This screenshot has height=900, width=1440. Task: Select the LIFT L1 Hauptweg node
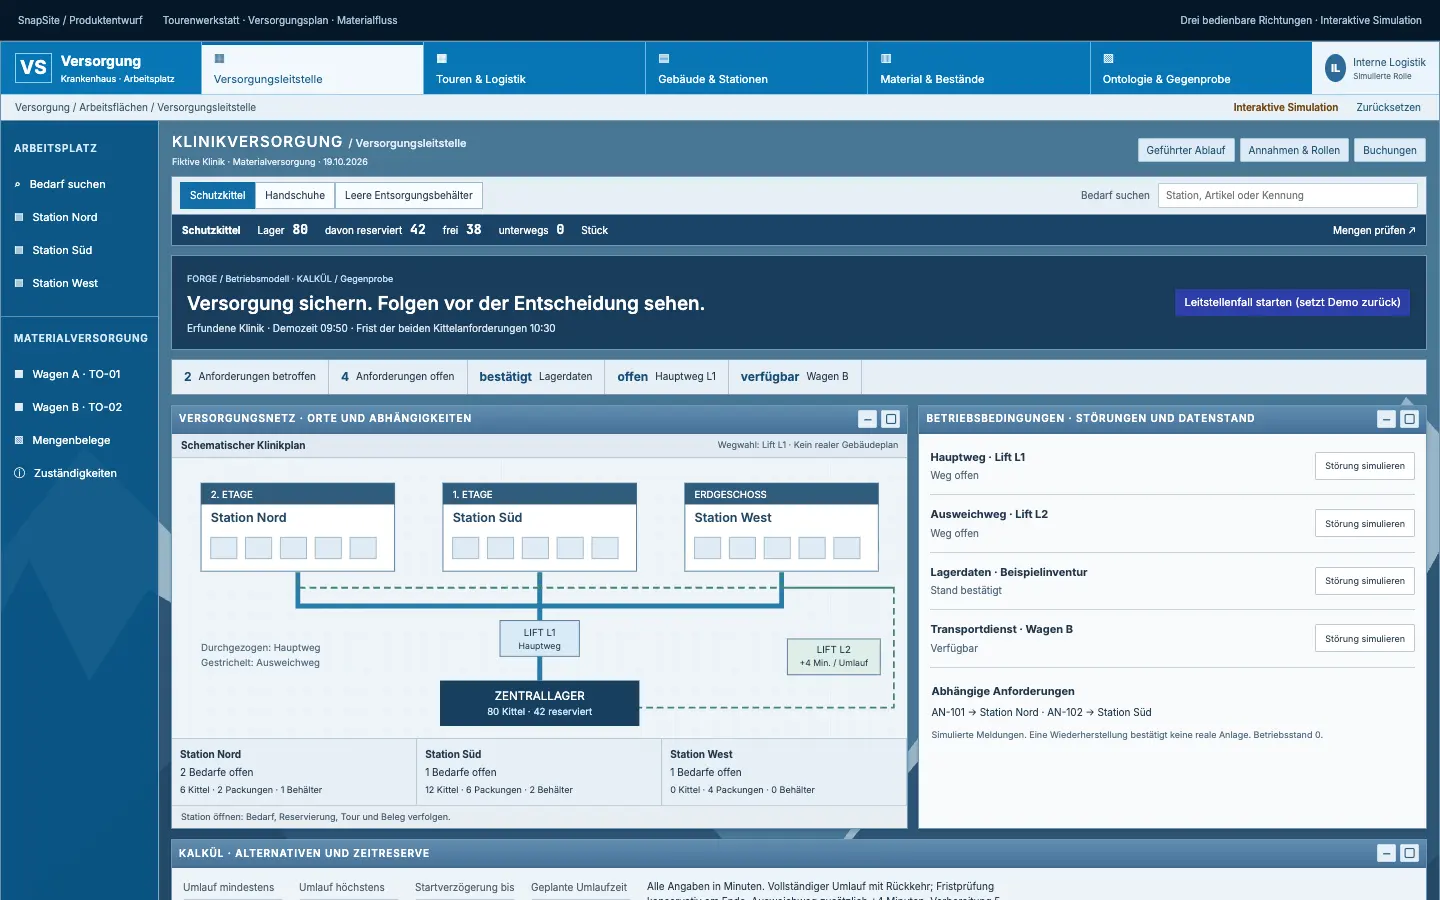click(540, 639)
